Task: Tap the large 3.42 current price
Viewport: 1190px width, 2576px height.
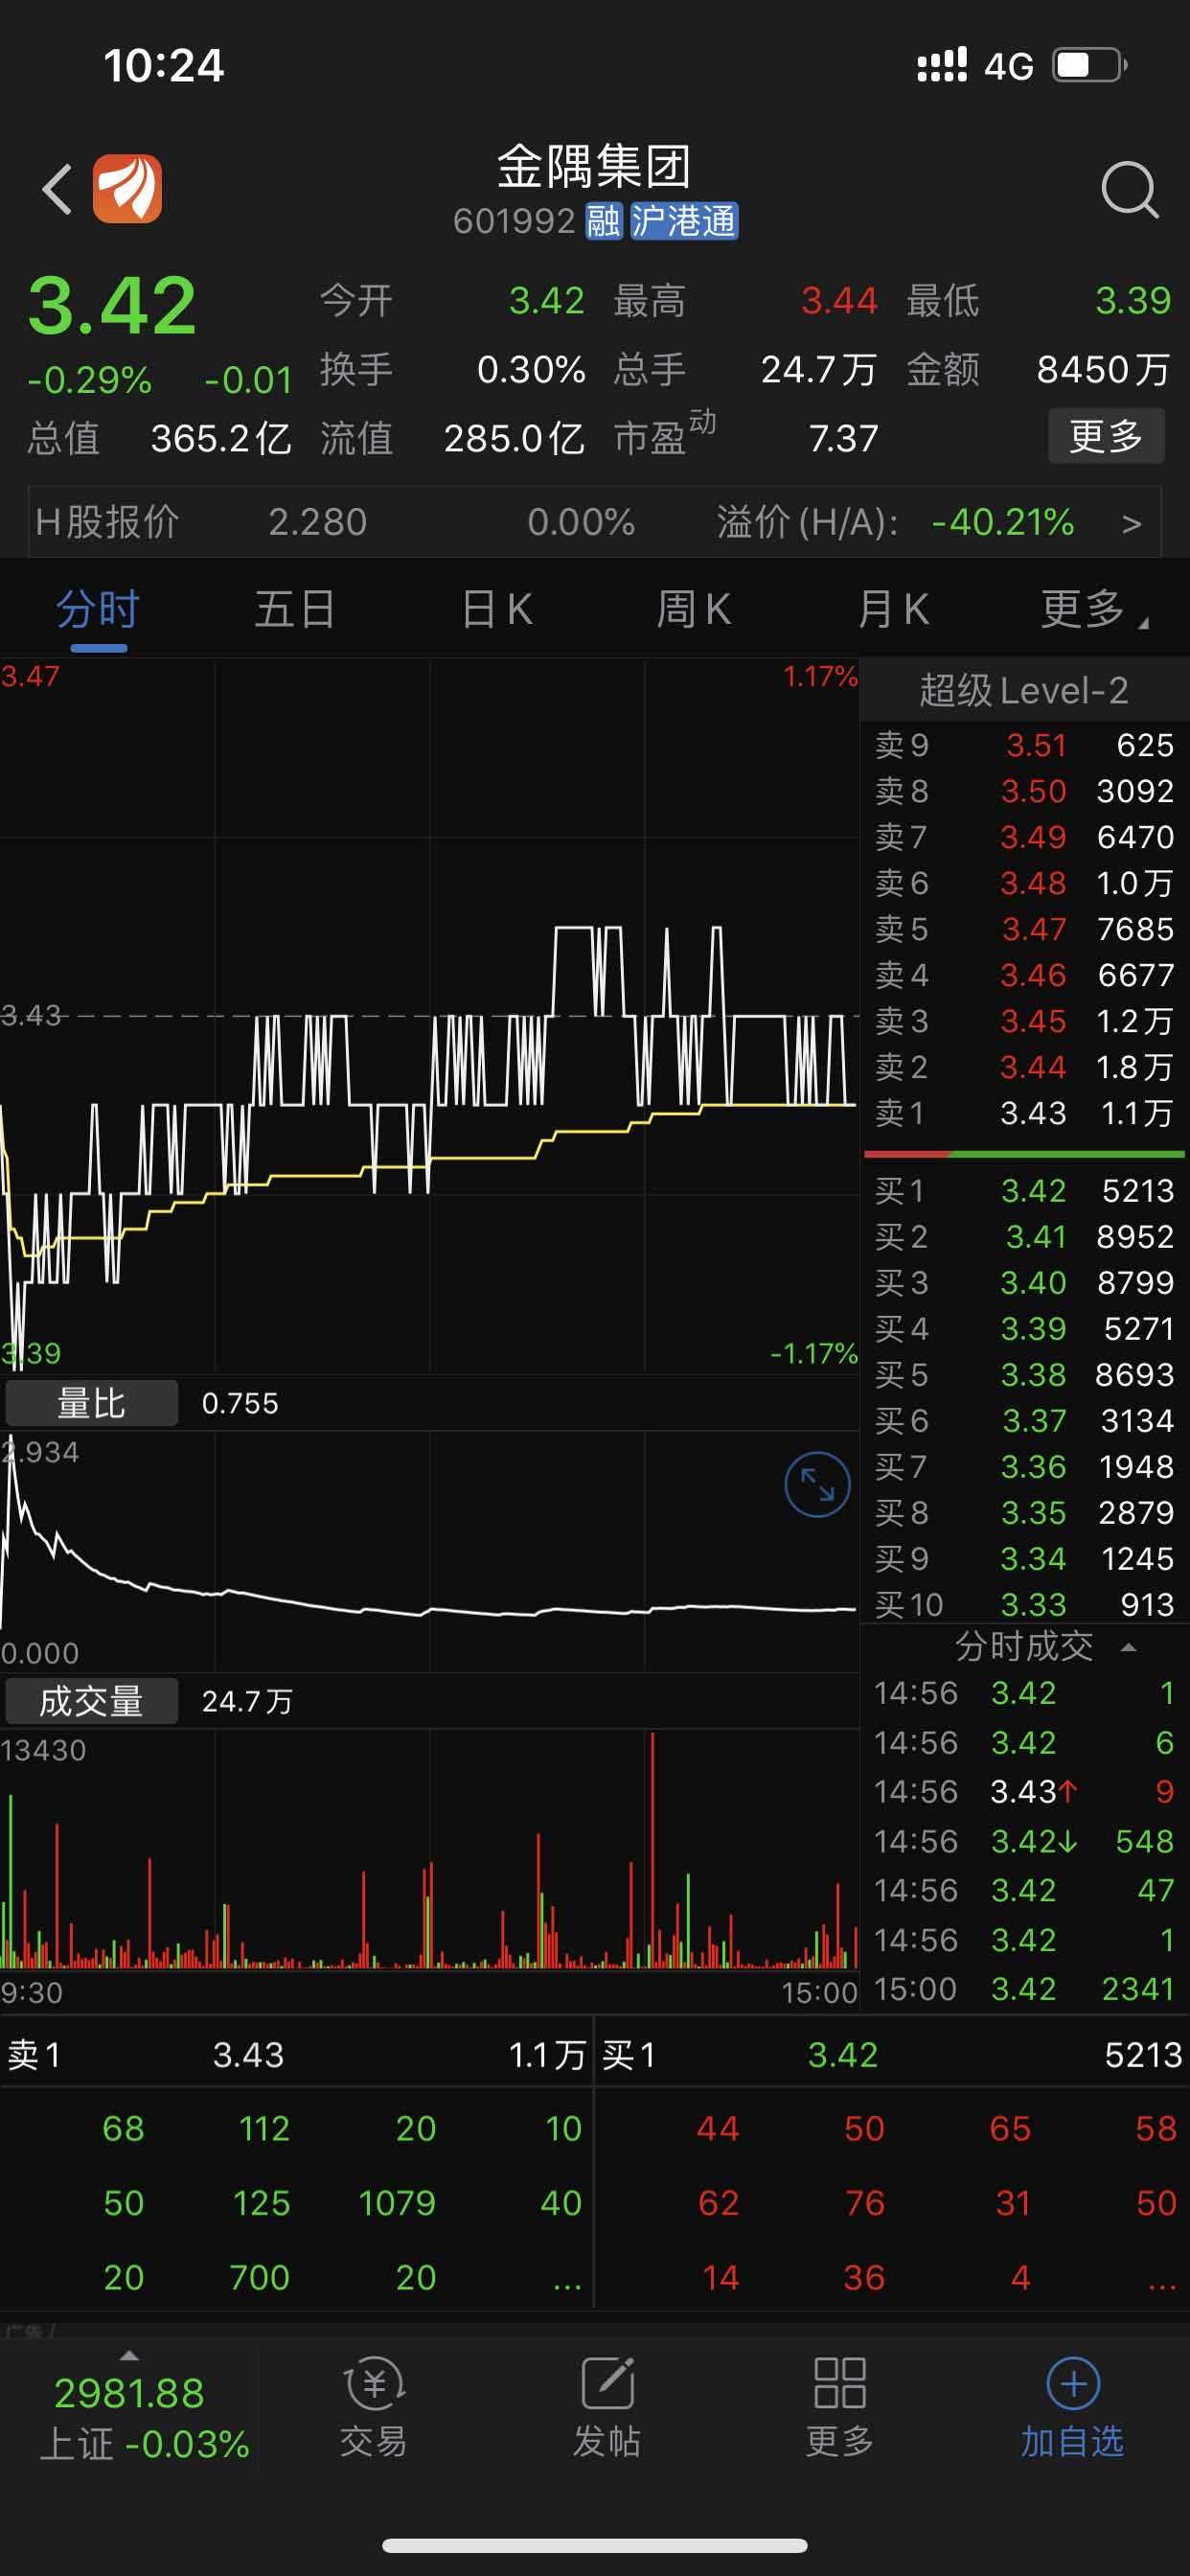Action: click(112, 305)
